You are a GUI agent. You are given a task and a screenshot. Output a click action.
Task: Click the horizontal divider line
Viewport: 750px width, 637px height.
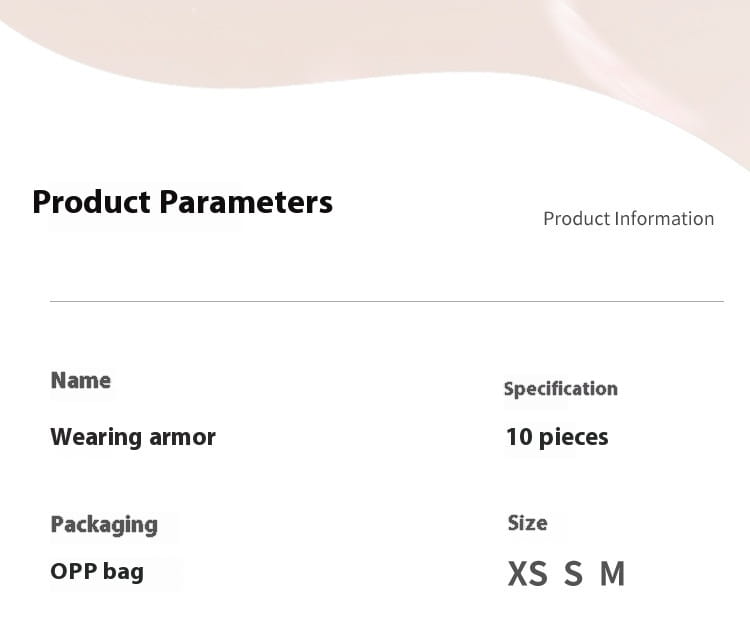pyautogui.click(x=386, y=301)
